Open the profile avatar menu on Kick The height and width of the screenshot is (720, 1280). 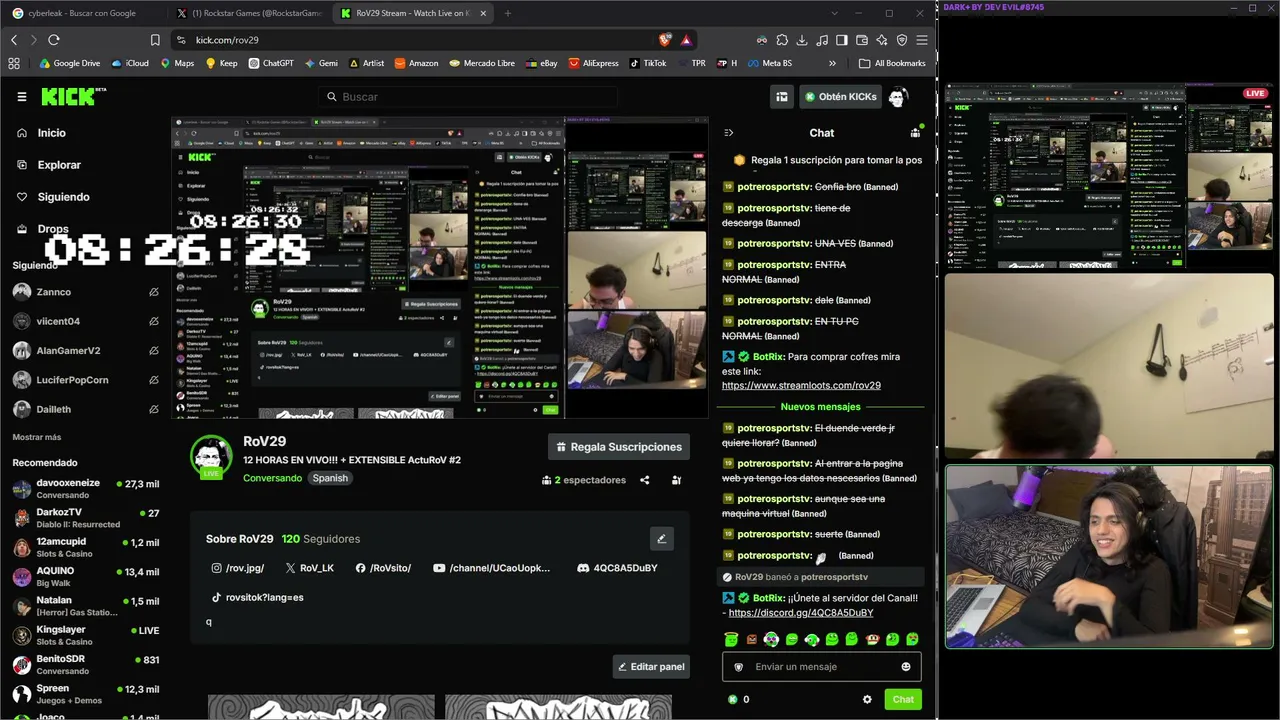[897, 97]
